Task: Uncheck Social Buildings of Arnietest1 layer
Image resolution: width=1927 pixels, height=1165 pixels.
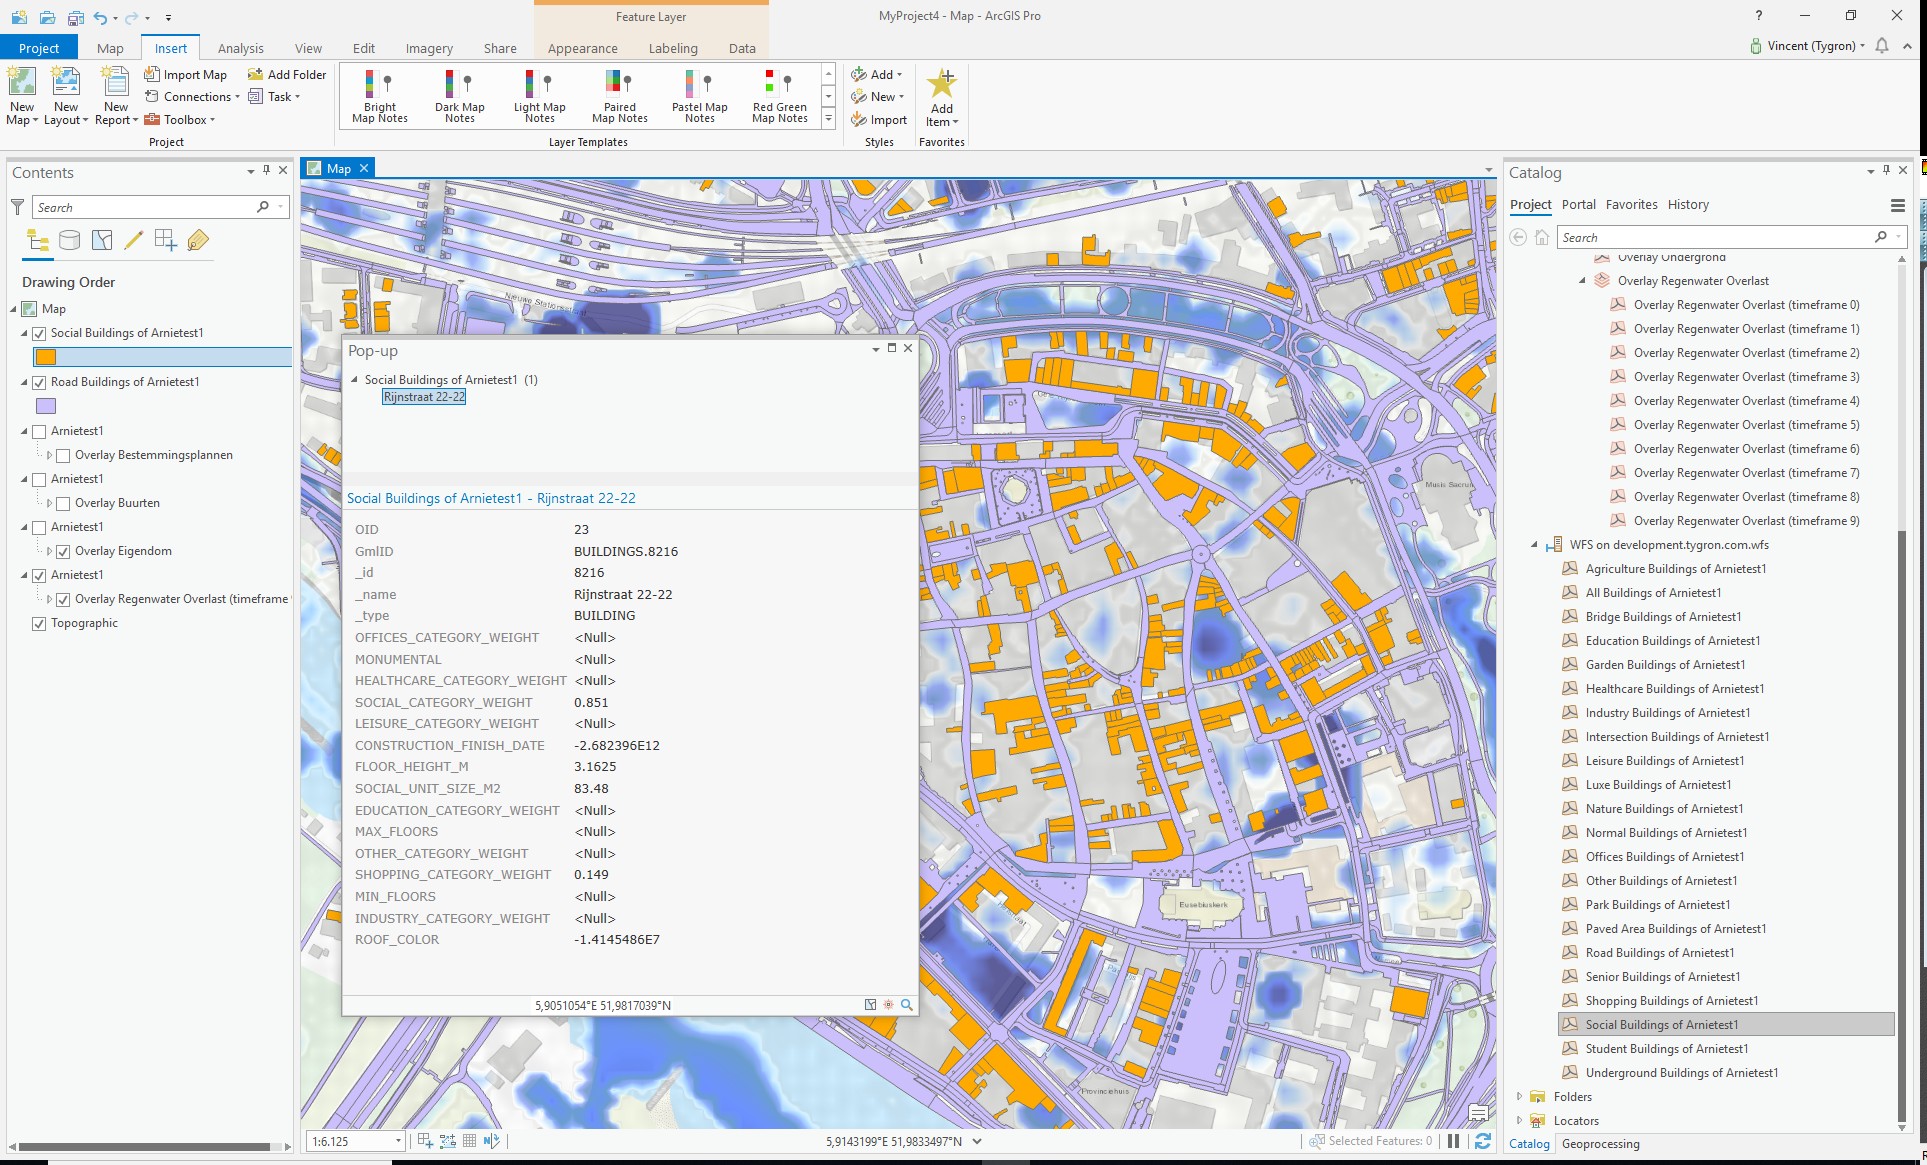Action: point(39,333)
